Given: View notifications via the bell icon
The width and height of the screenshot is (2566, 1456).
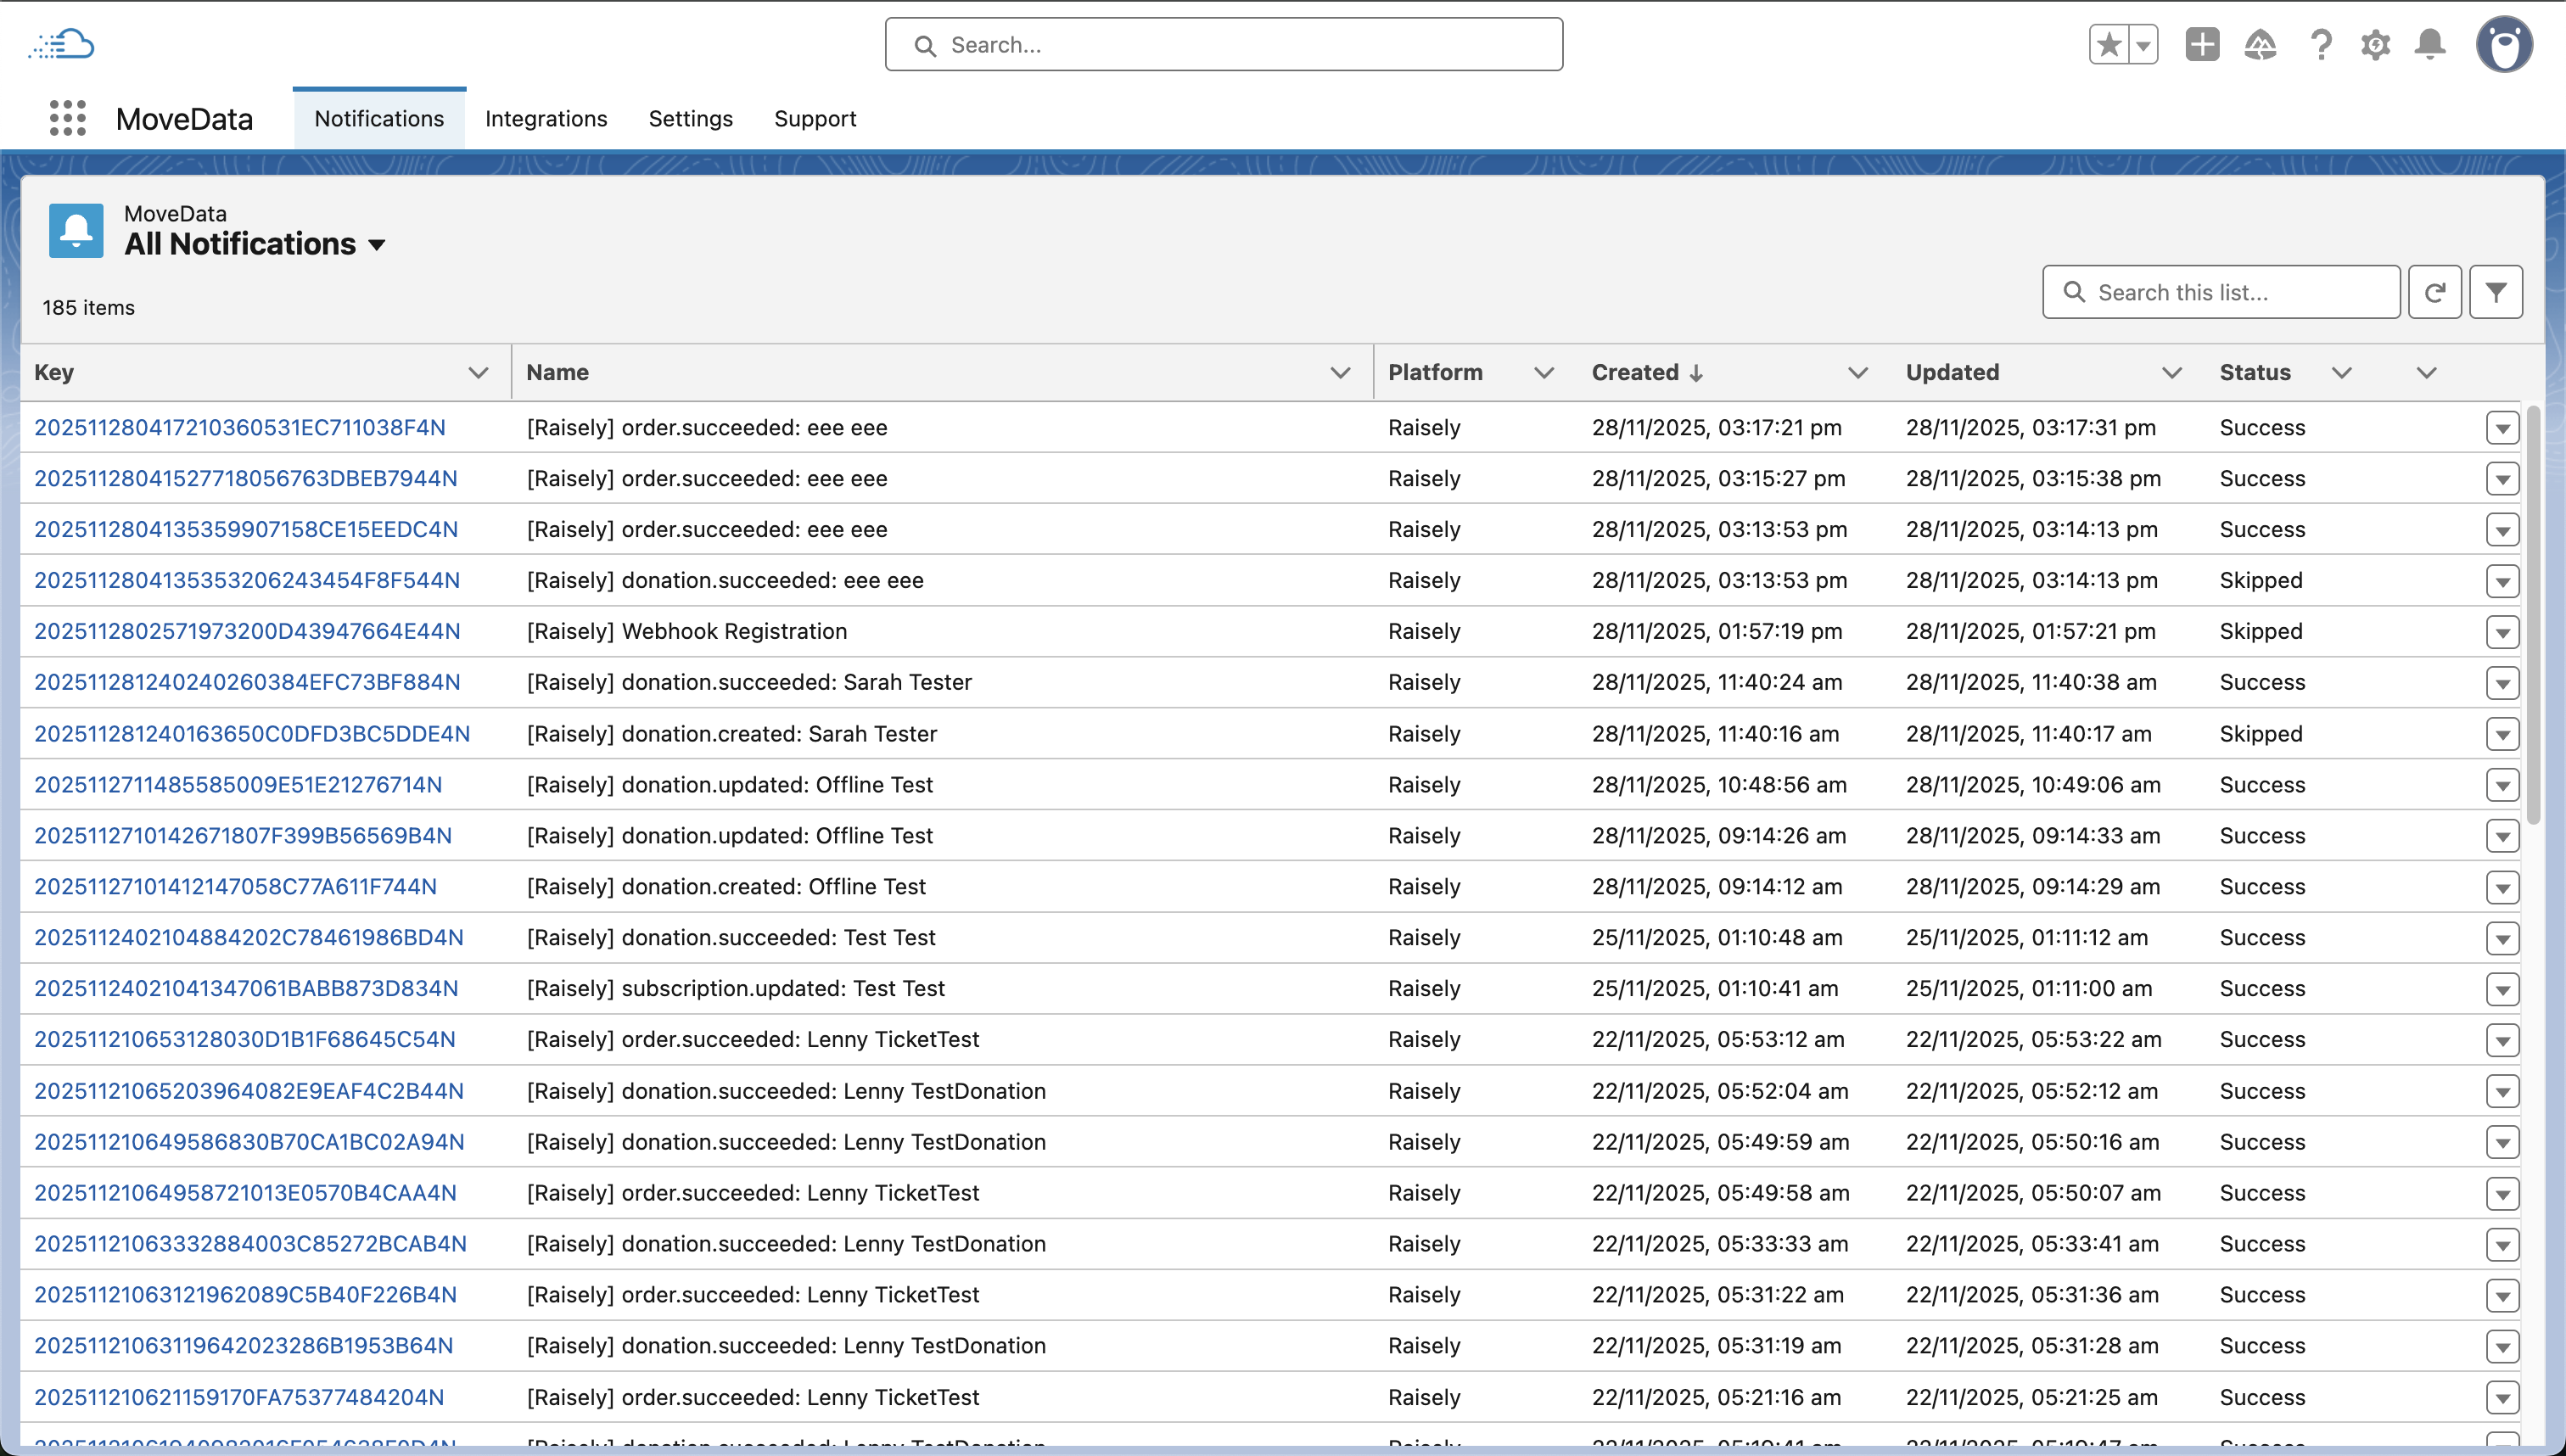Looking at the screenshot, I should tap(2429, 44).
